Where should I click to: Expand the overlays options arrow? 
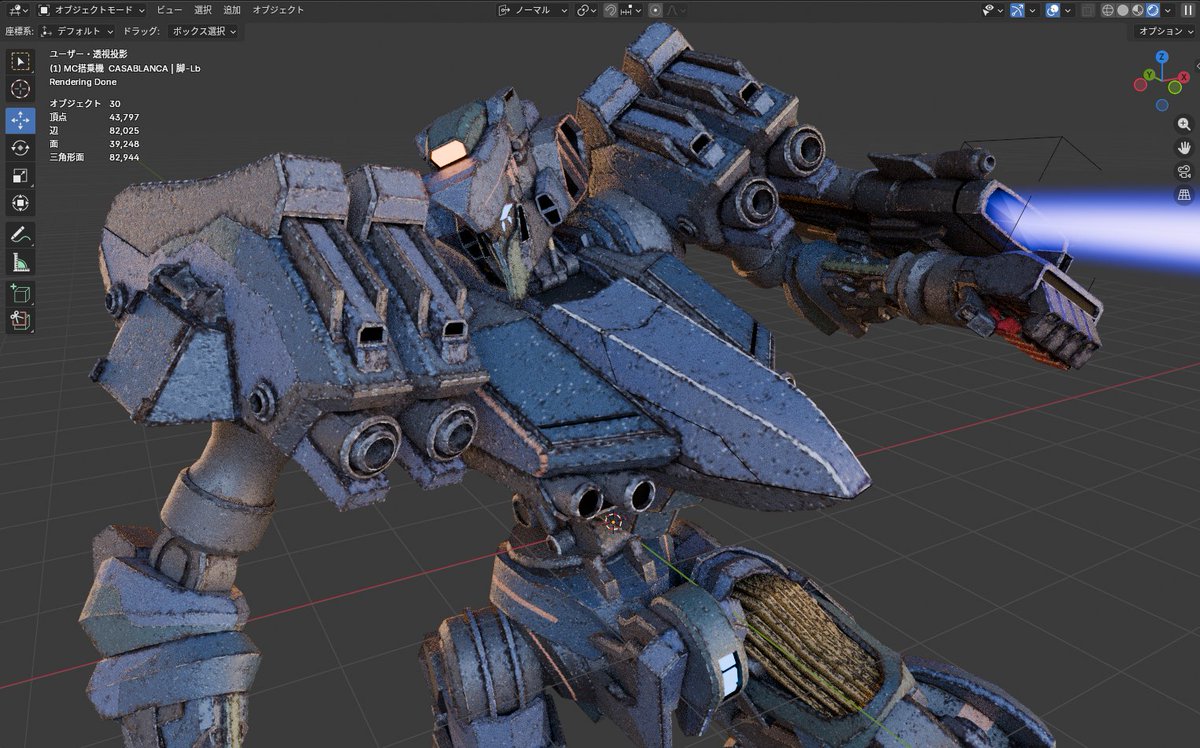(x=1068, y=9)
